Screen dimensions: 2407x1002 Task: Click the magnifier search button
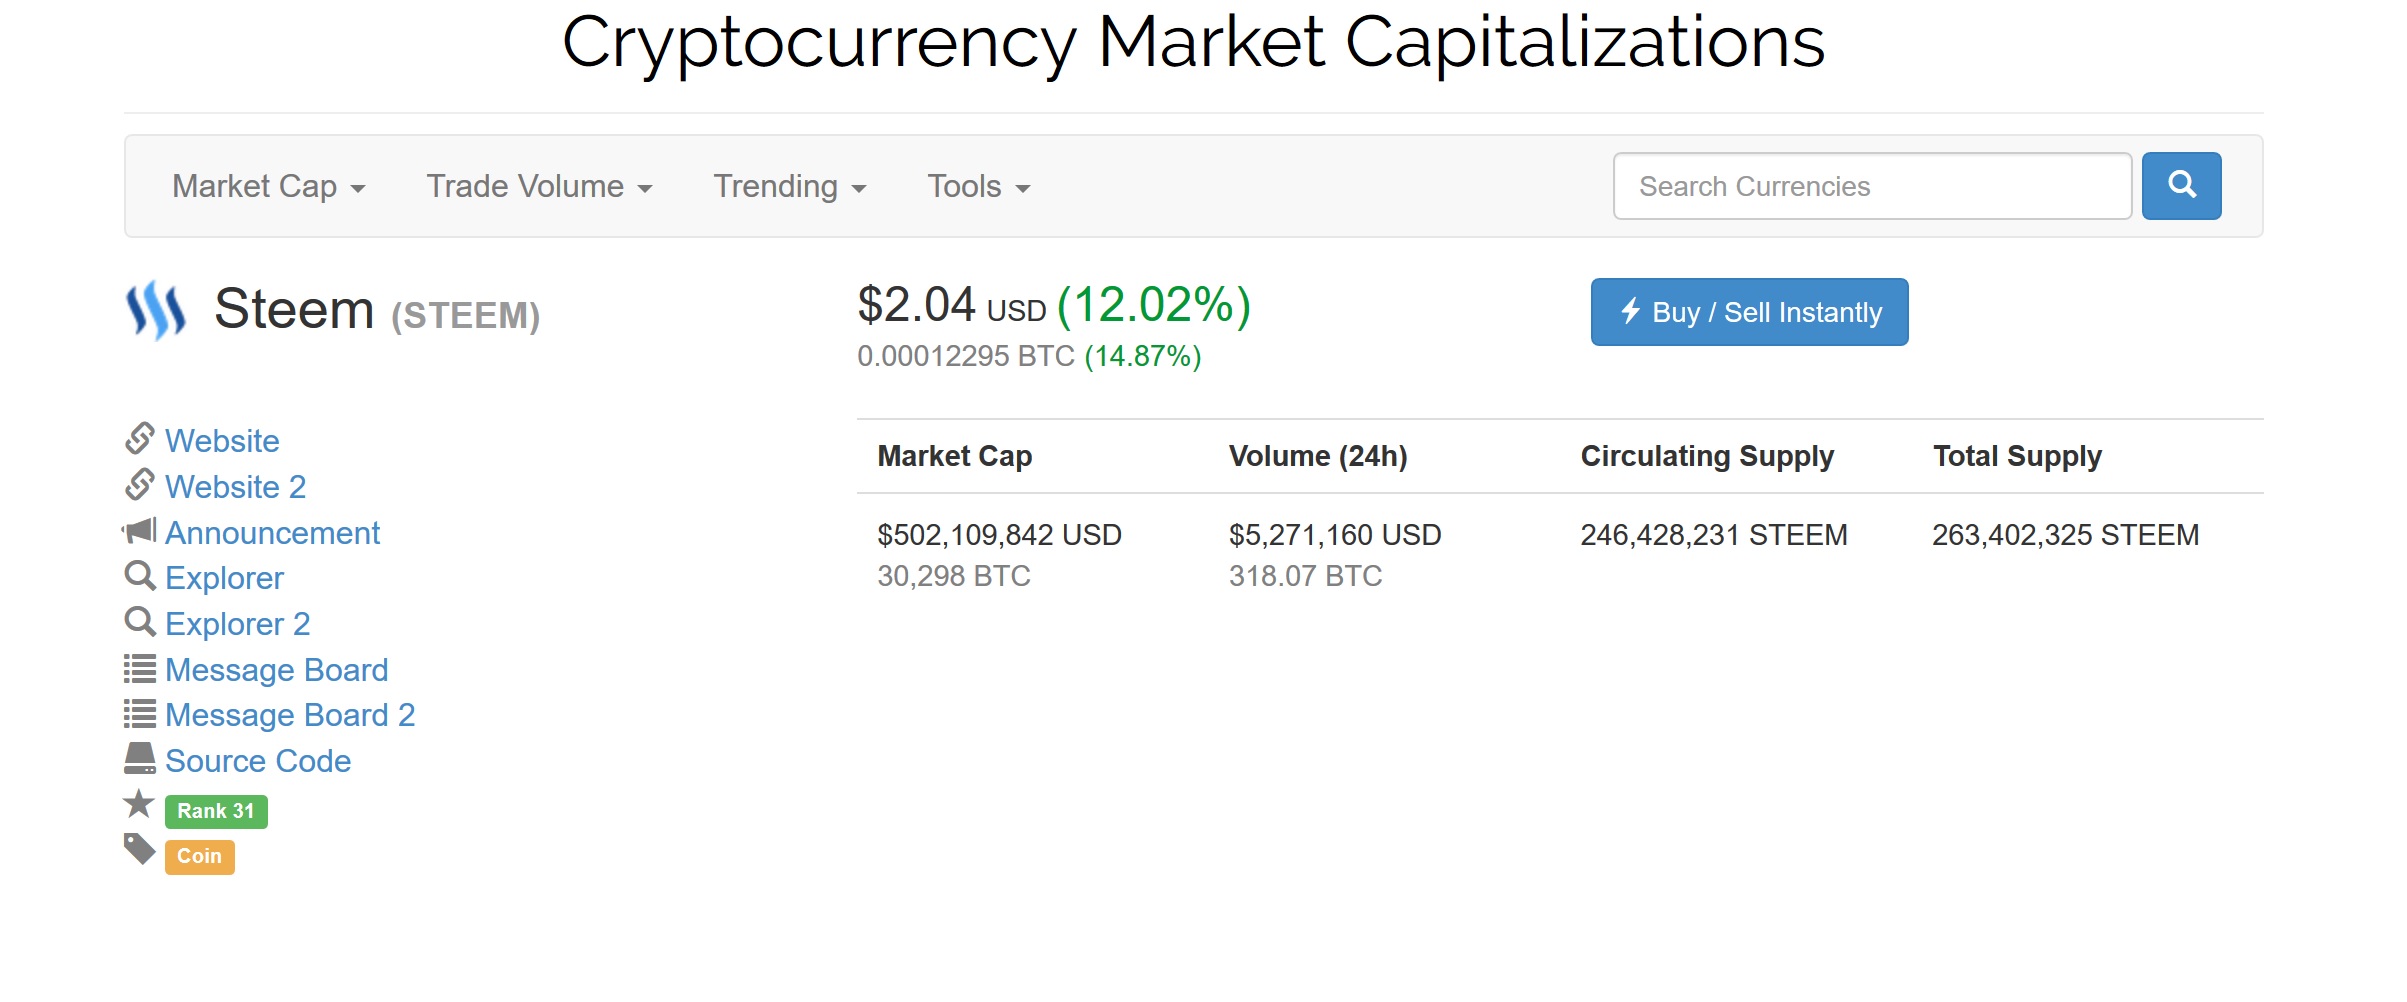[2181, 186]
